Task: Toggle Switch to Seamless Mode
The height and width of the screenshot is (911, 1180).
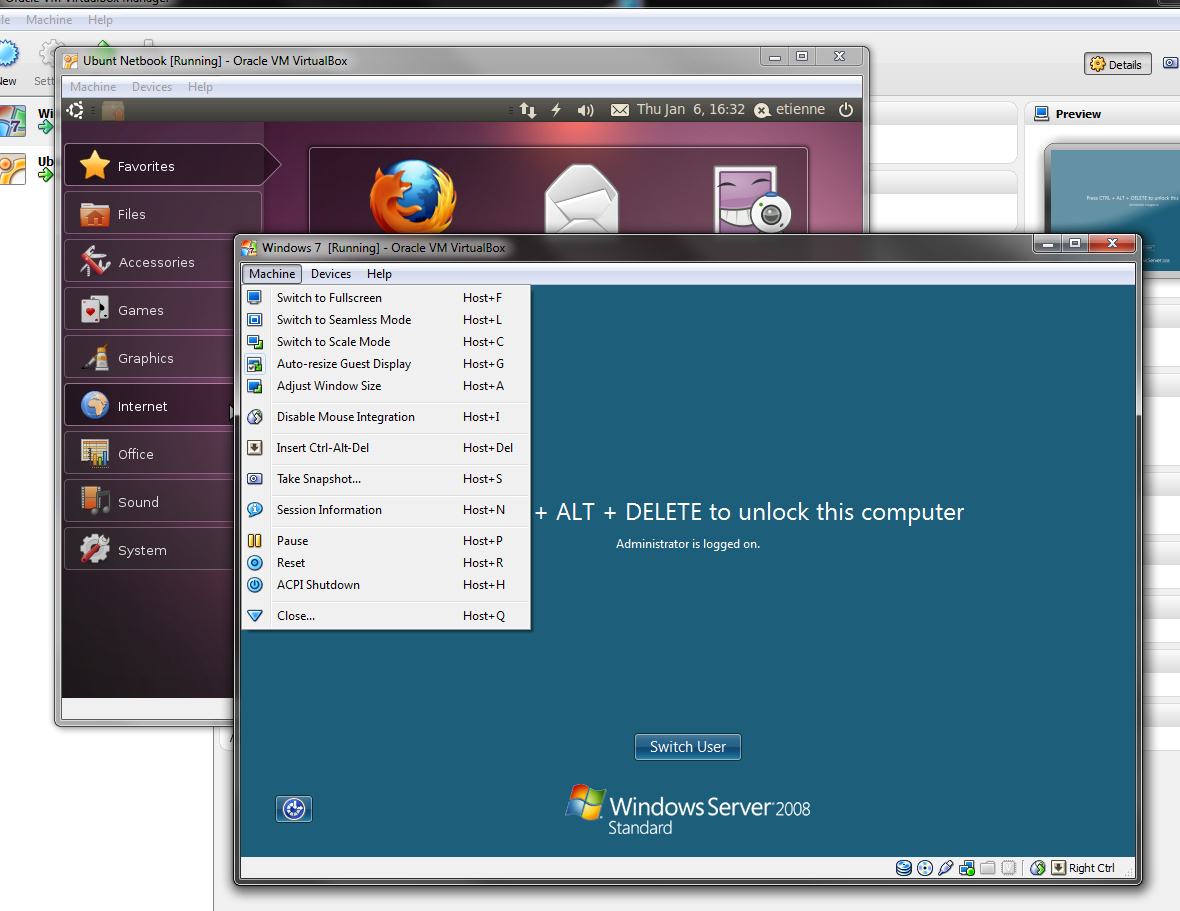Action: click(x=386, y=320)
